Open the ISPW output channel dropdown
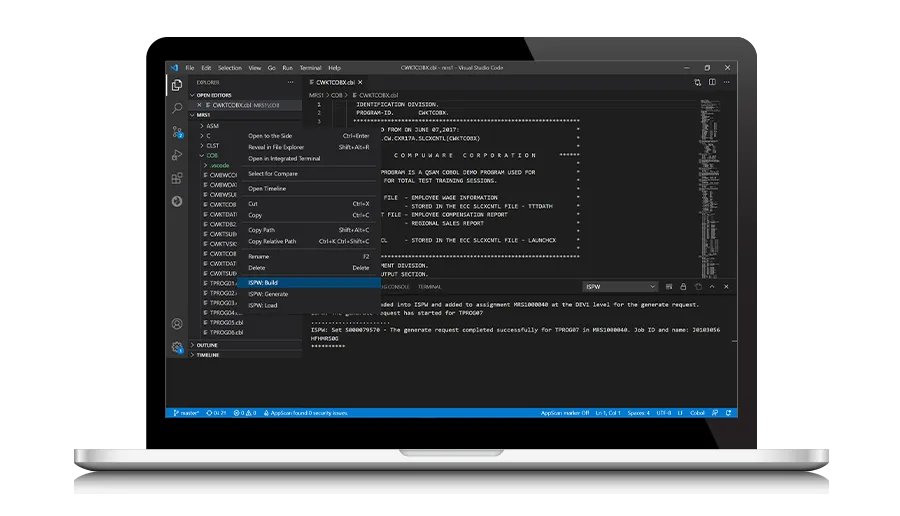This screenshot has width=900, height=516. point(620,286)
